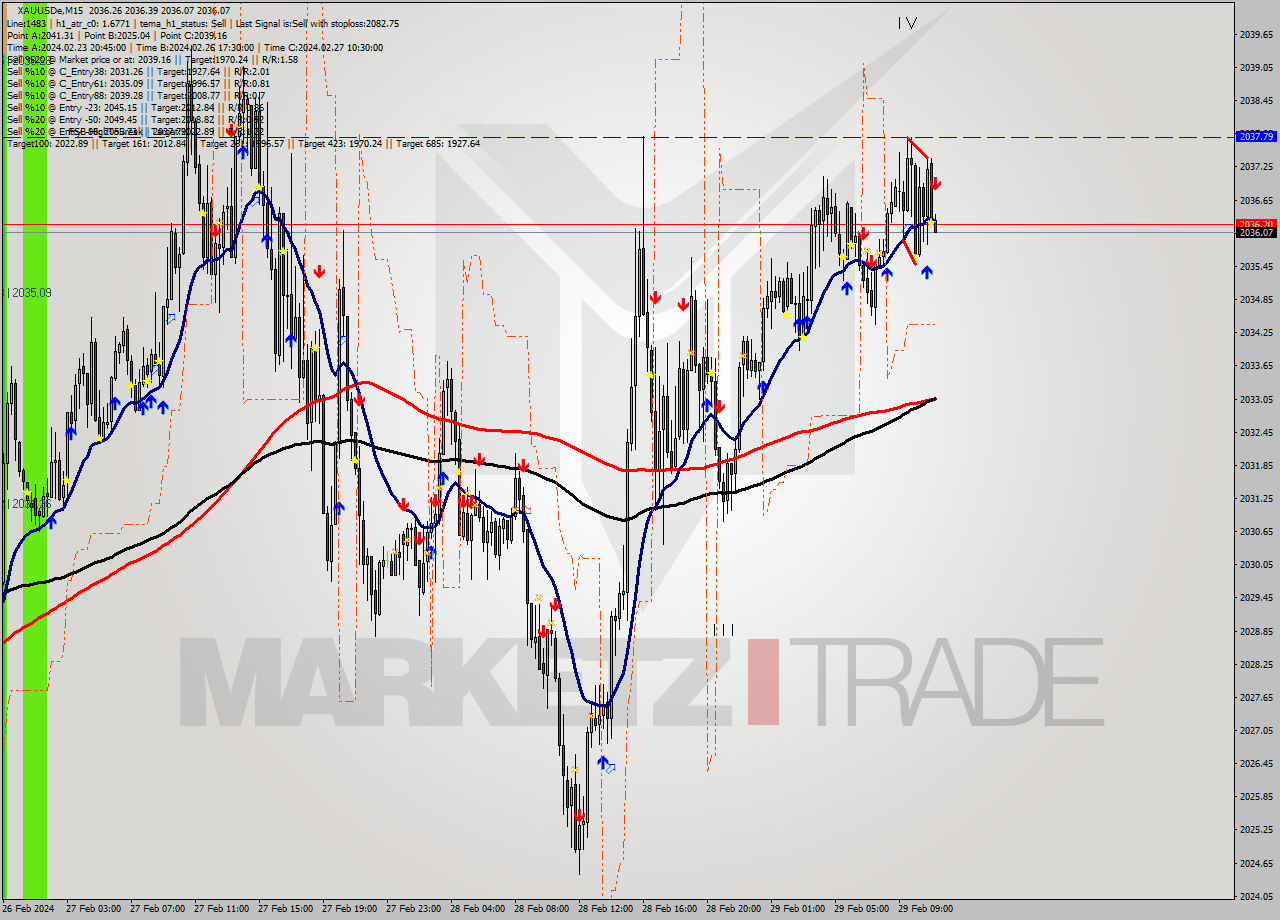Select the Point B:2025.04 value

point(119,35)
